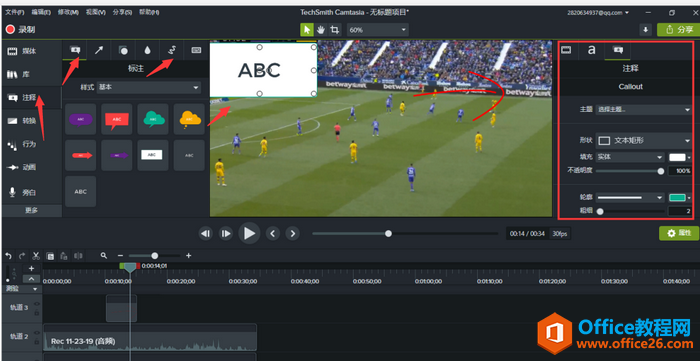
Task: Open the 视图 menu
Action: coord(96,12)
